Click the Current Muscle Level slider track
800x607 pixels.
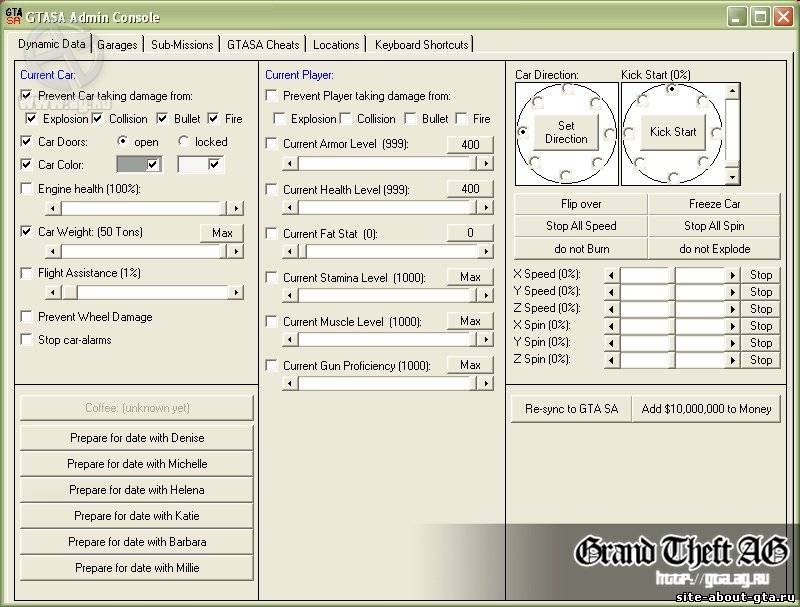click(388, 339)
